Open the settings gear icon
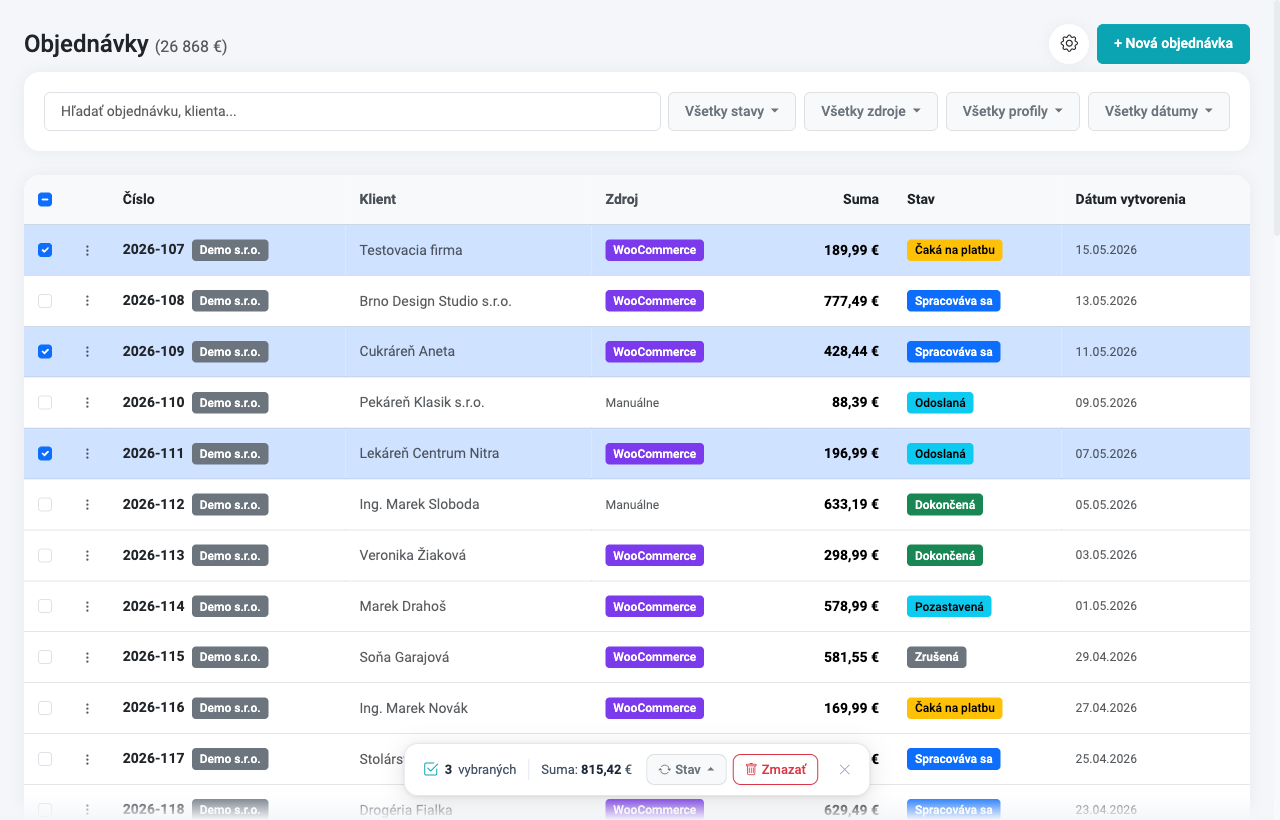The height and width of the screenshot is (820, 1280). coord(1069,44)
